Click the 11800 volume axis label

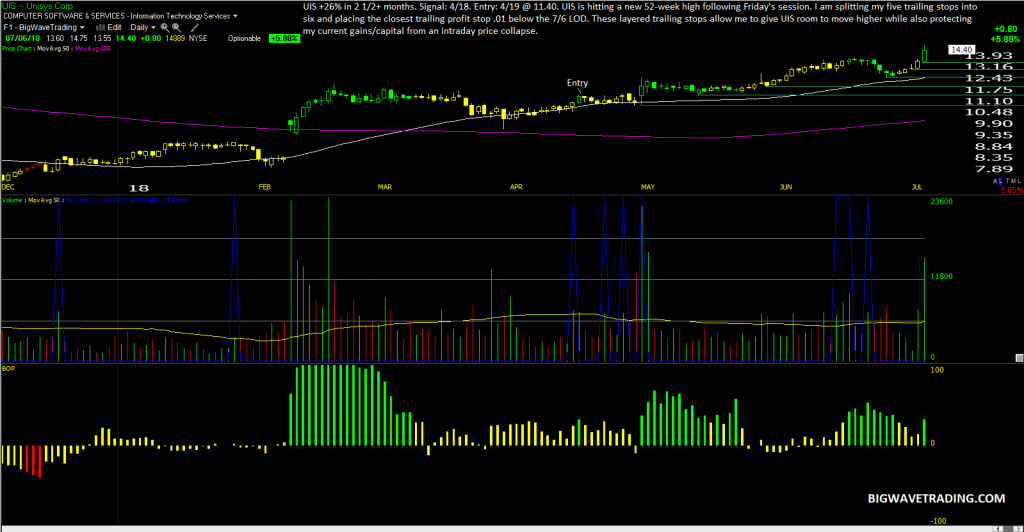point(941,277)
